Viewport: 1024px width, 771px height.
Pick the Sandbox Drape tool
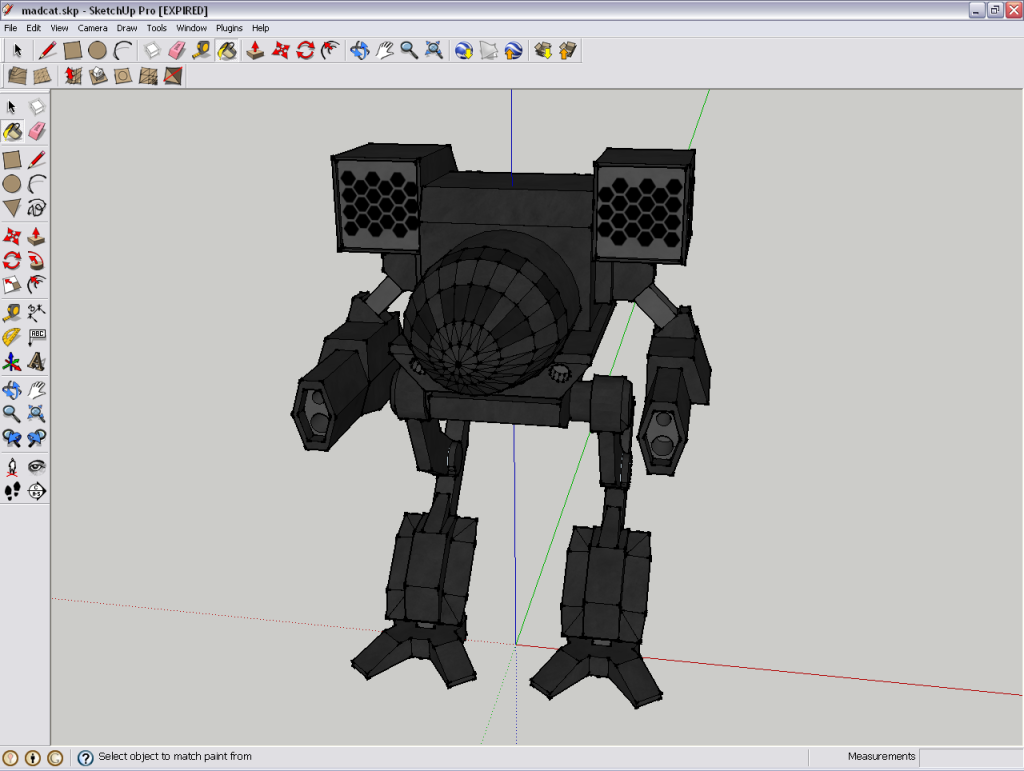(123, 76)
